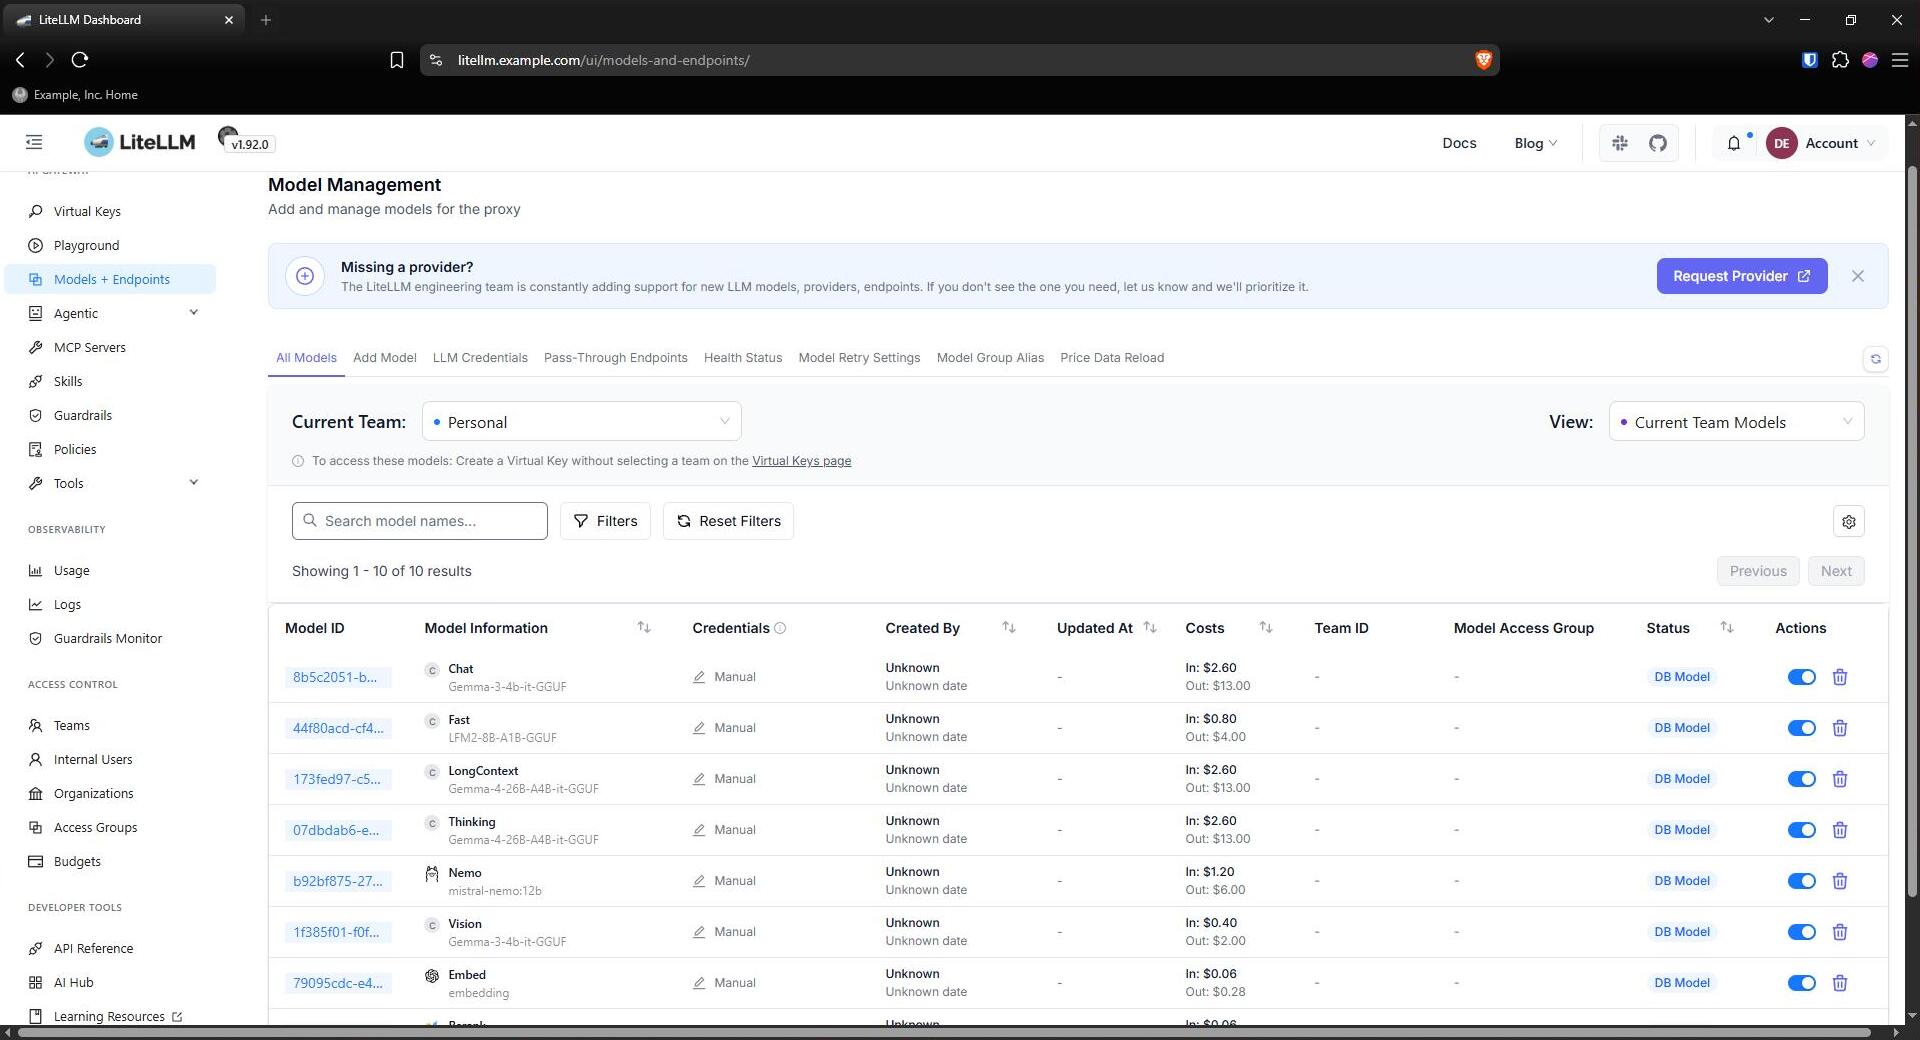Click the refresh models icon beside the tabs
The image size is (1920, 1040).
(x=1875, y=359)
